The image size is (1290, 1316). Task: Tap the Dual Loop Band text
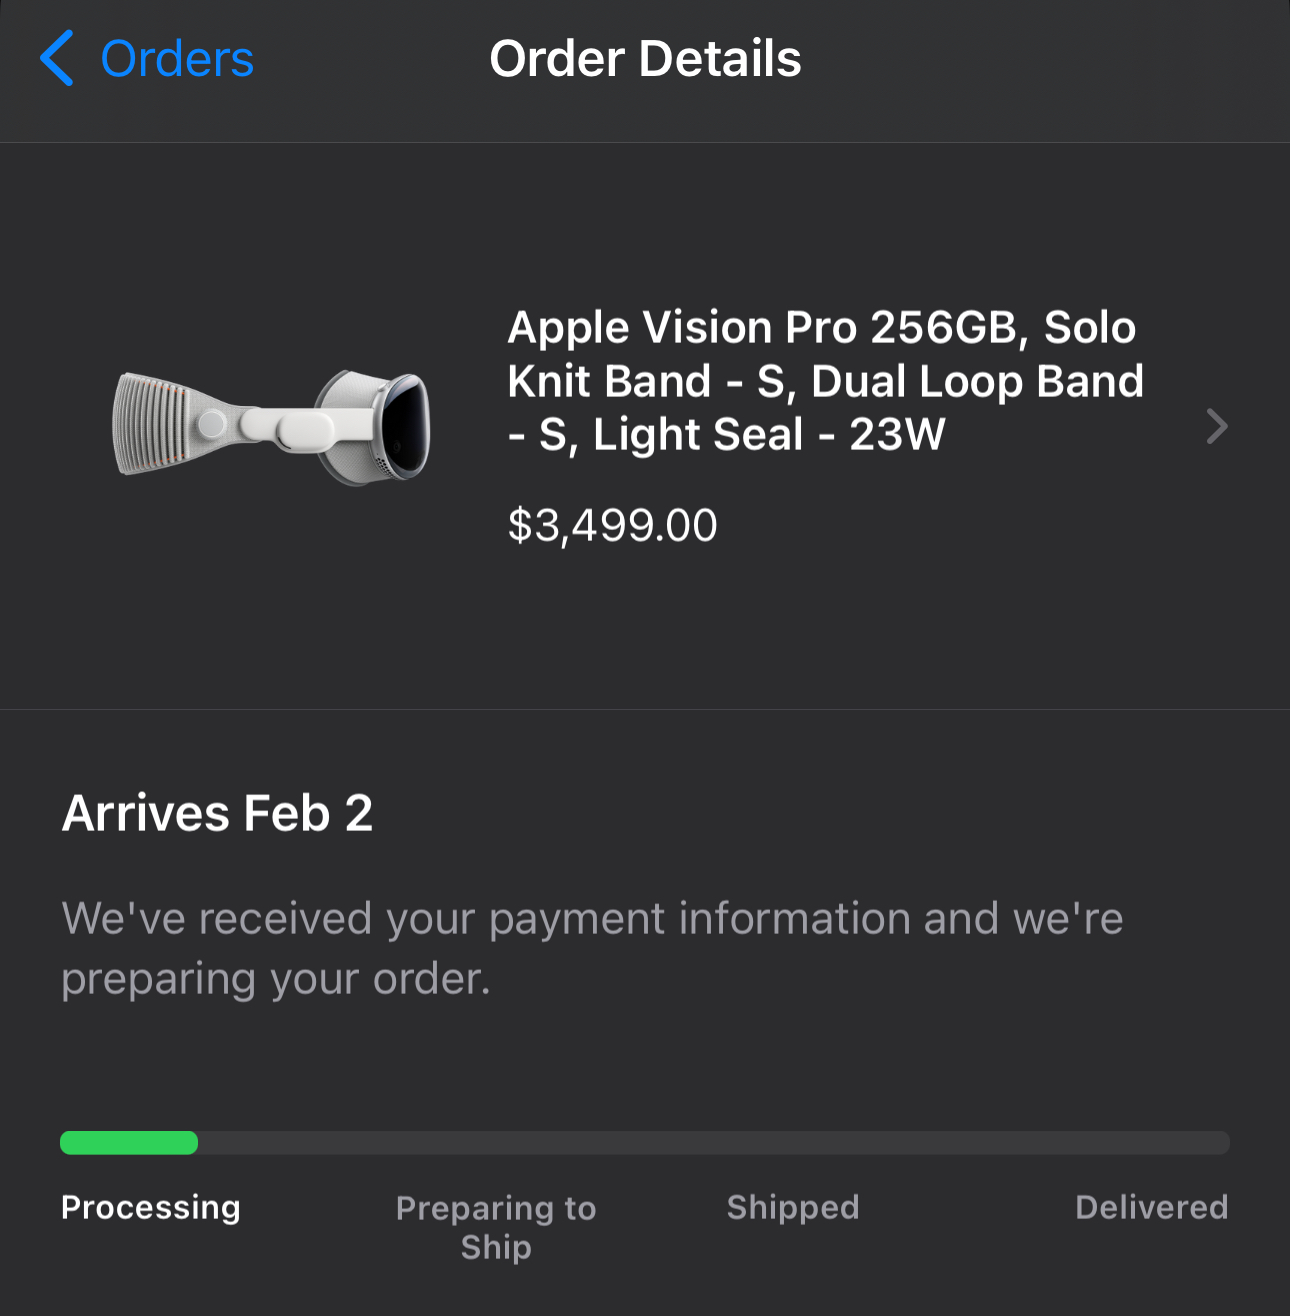coord(976,382)
